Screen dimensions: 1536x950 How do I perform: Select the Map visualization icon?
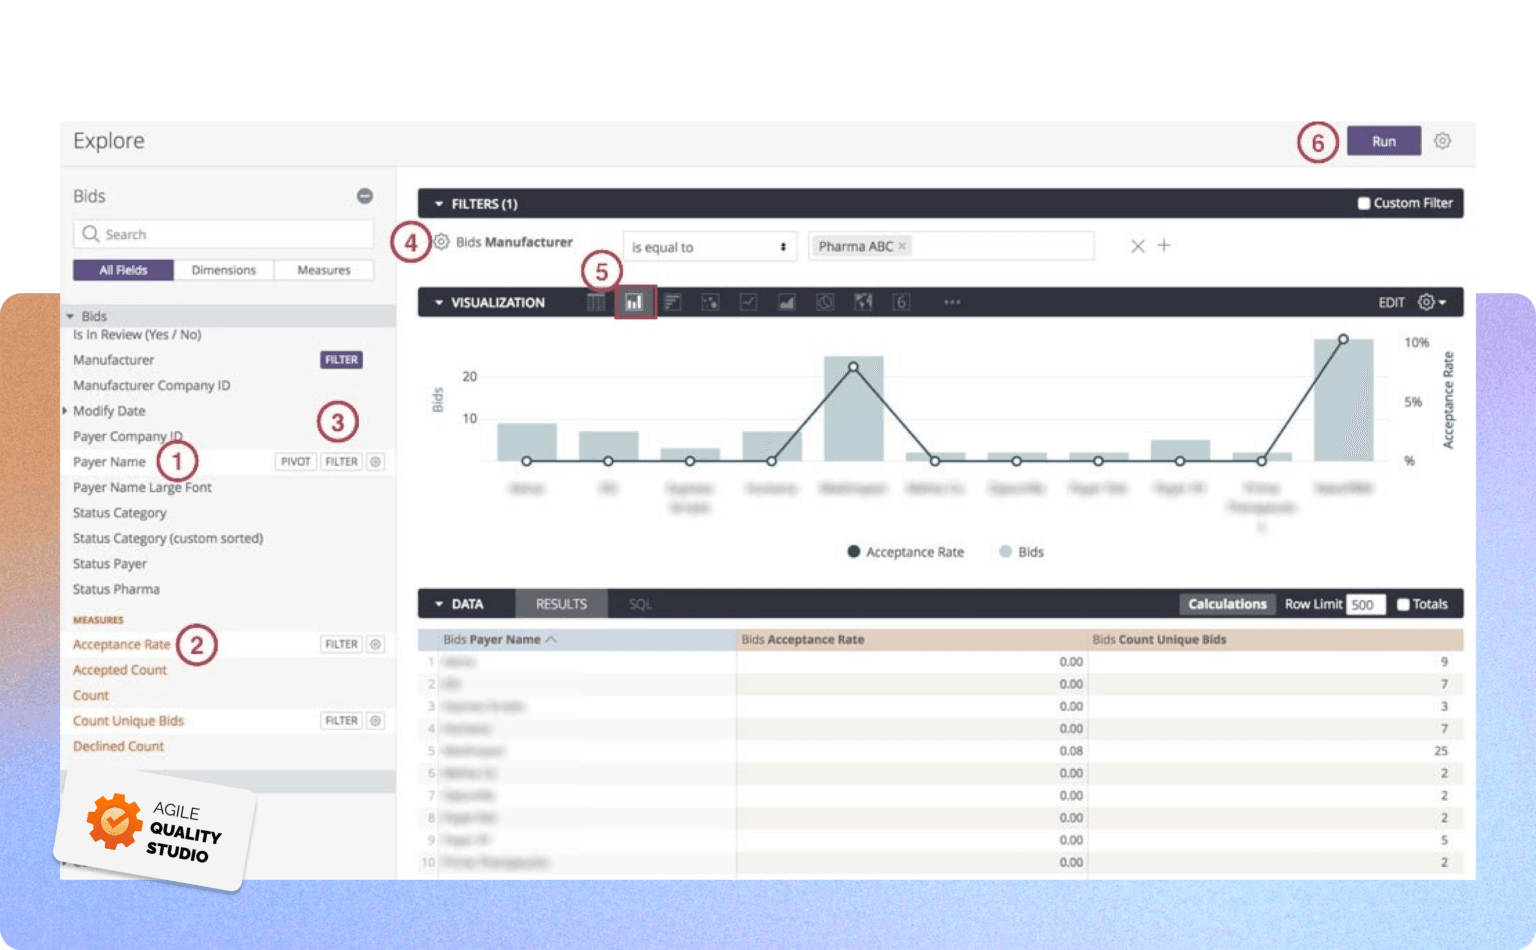point(862,302)
